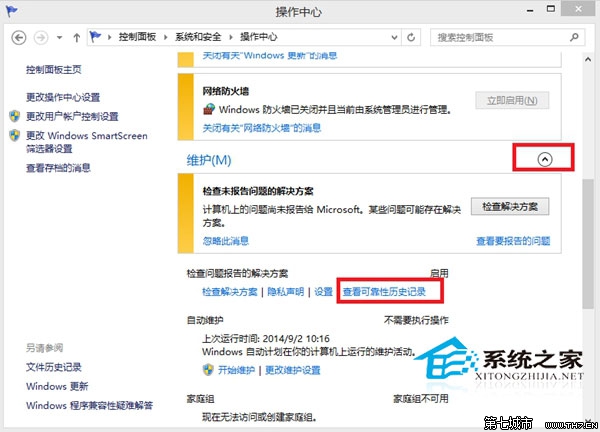Click 家庭组 label text
Viewport: 600px width, 432px height.
[x=200, y=399]
